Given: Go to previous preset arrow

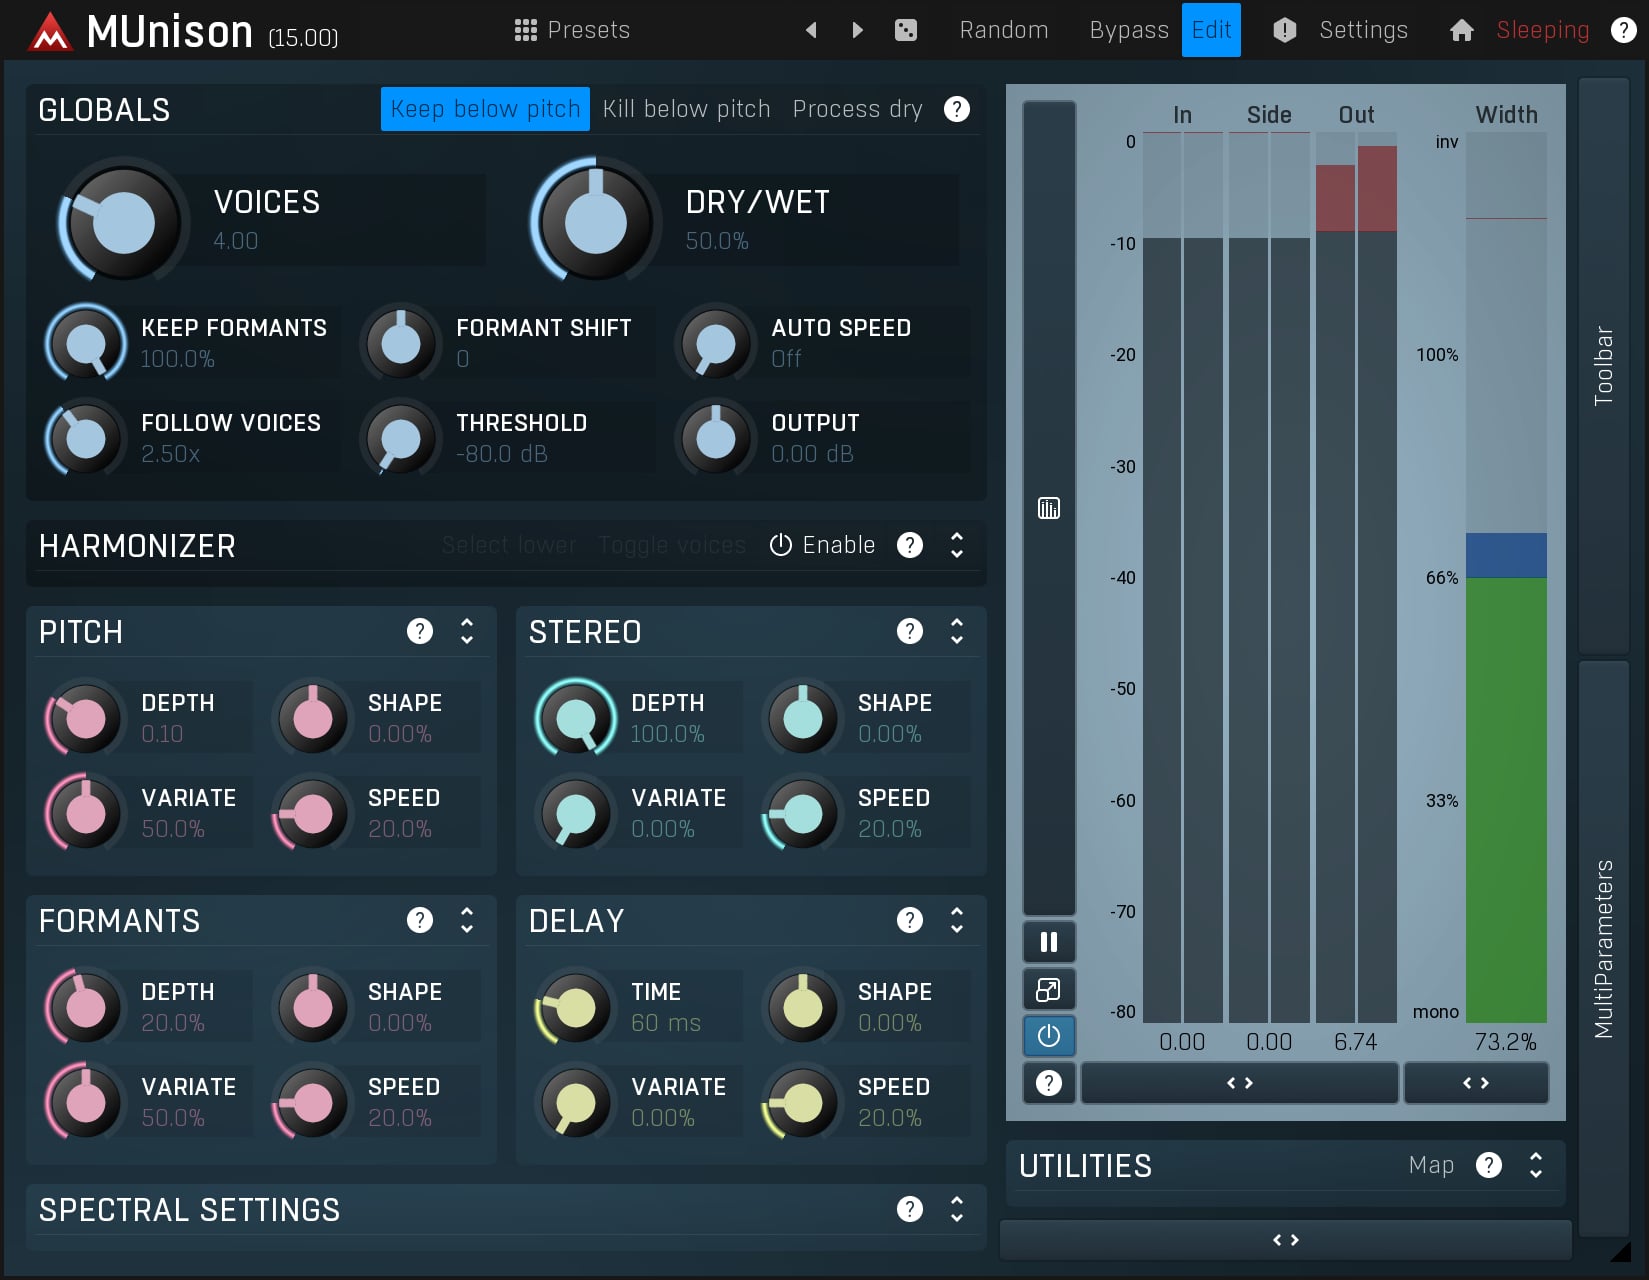Looking at the screenshot, I should click(811, 30).
